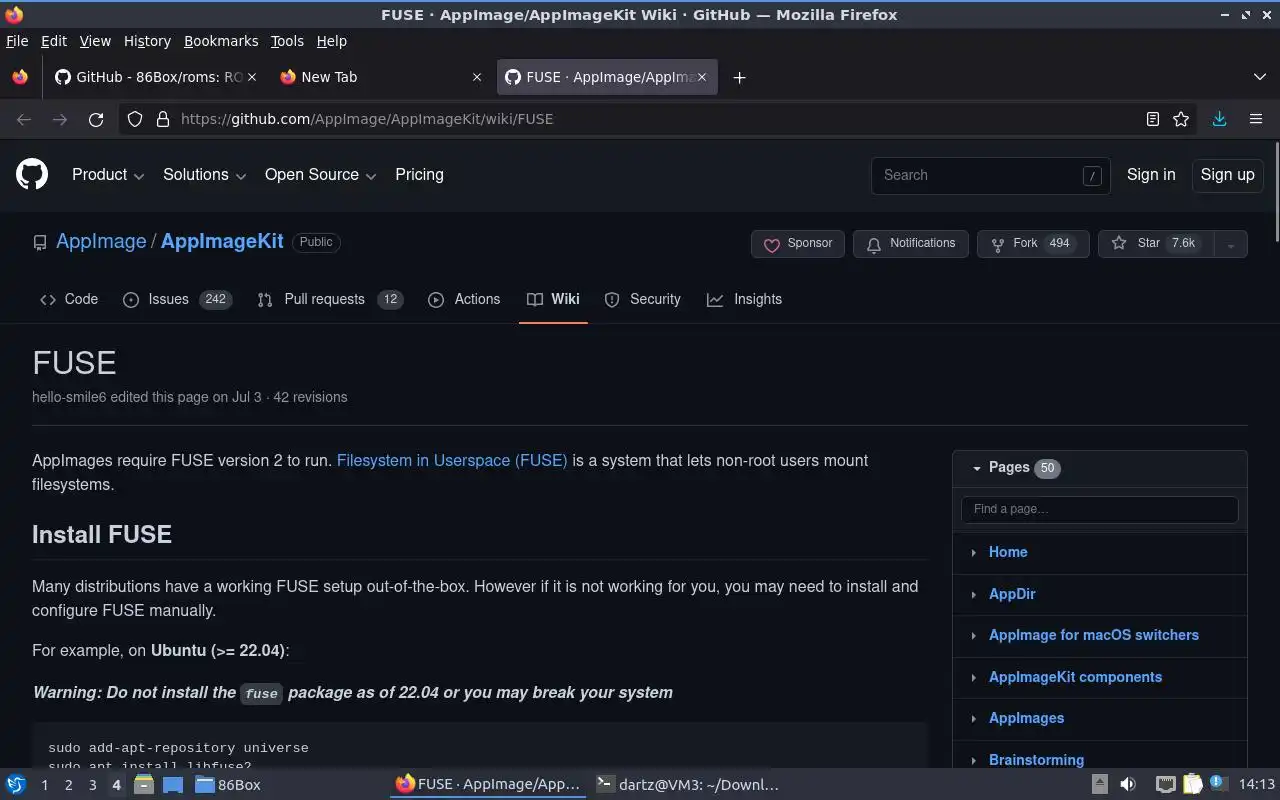1280x800 pixels.
Task: Open the Firefox hamburger application menu
Action: 1256,119
